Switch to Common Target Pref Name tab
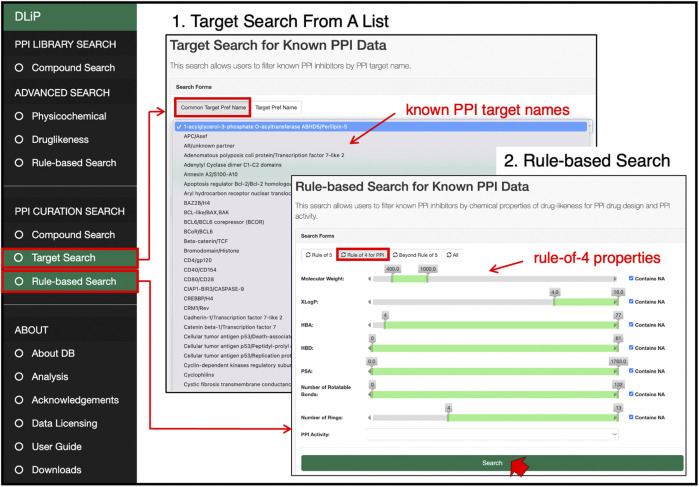This screenshot has height=487, width=699. (x=213, y=107)
